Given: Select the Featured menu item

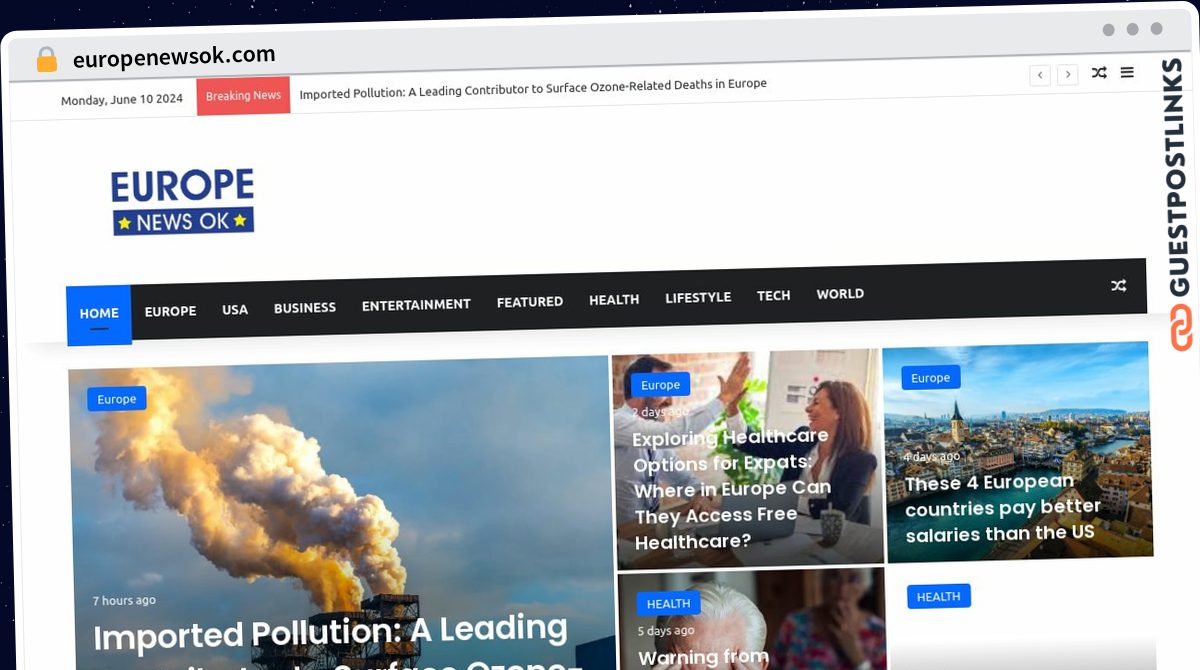Looking at the screenshot, I should click(530, 301).
